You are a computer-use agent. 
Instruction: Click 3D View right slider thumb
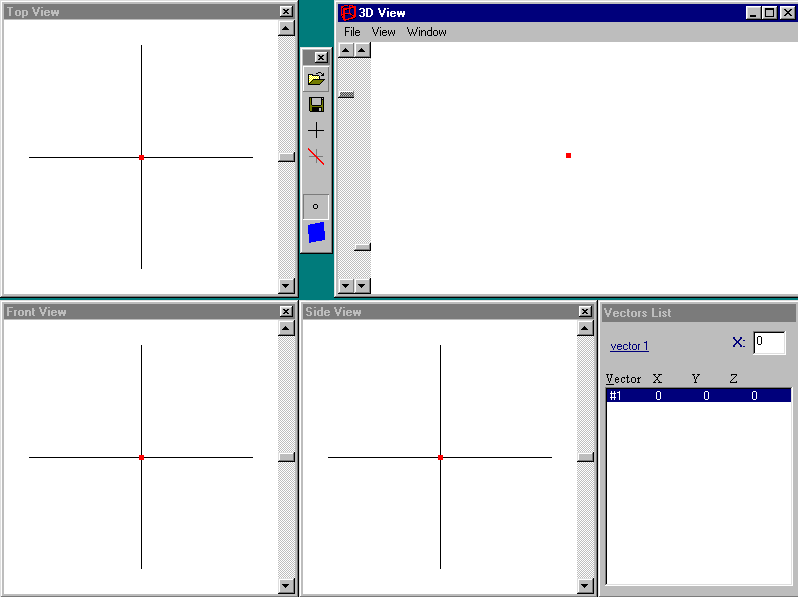(x=362, y=247)
